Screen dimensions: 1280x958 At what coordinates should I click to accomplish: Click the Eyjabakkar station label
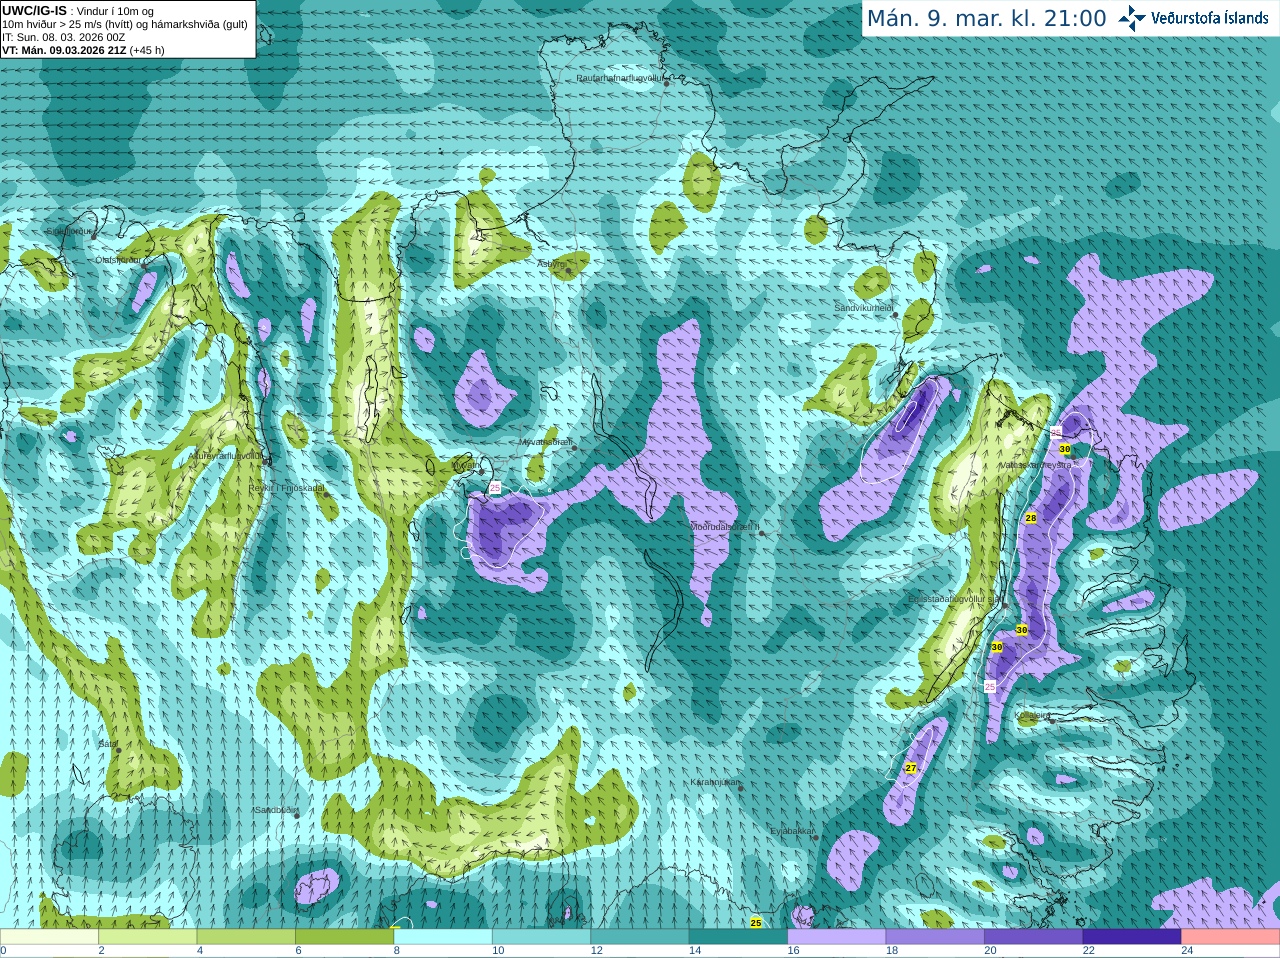coord(791,831)
